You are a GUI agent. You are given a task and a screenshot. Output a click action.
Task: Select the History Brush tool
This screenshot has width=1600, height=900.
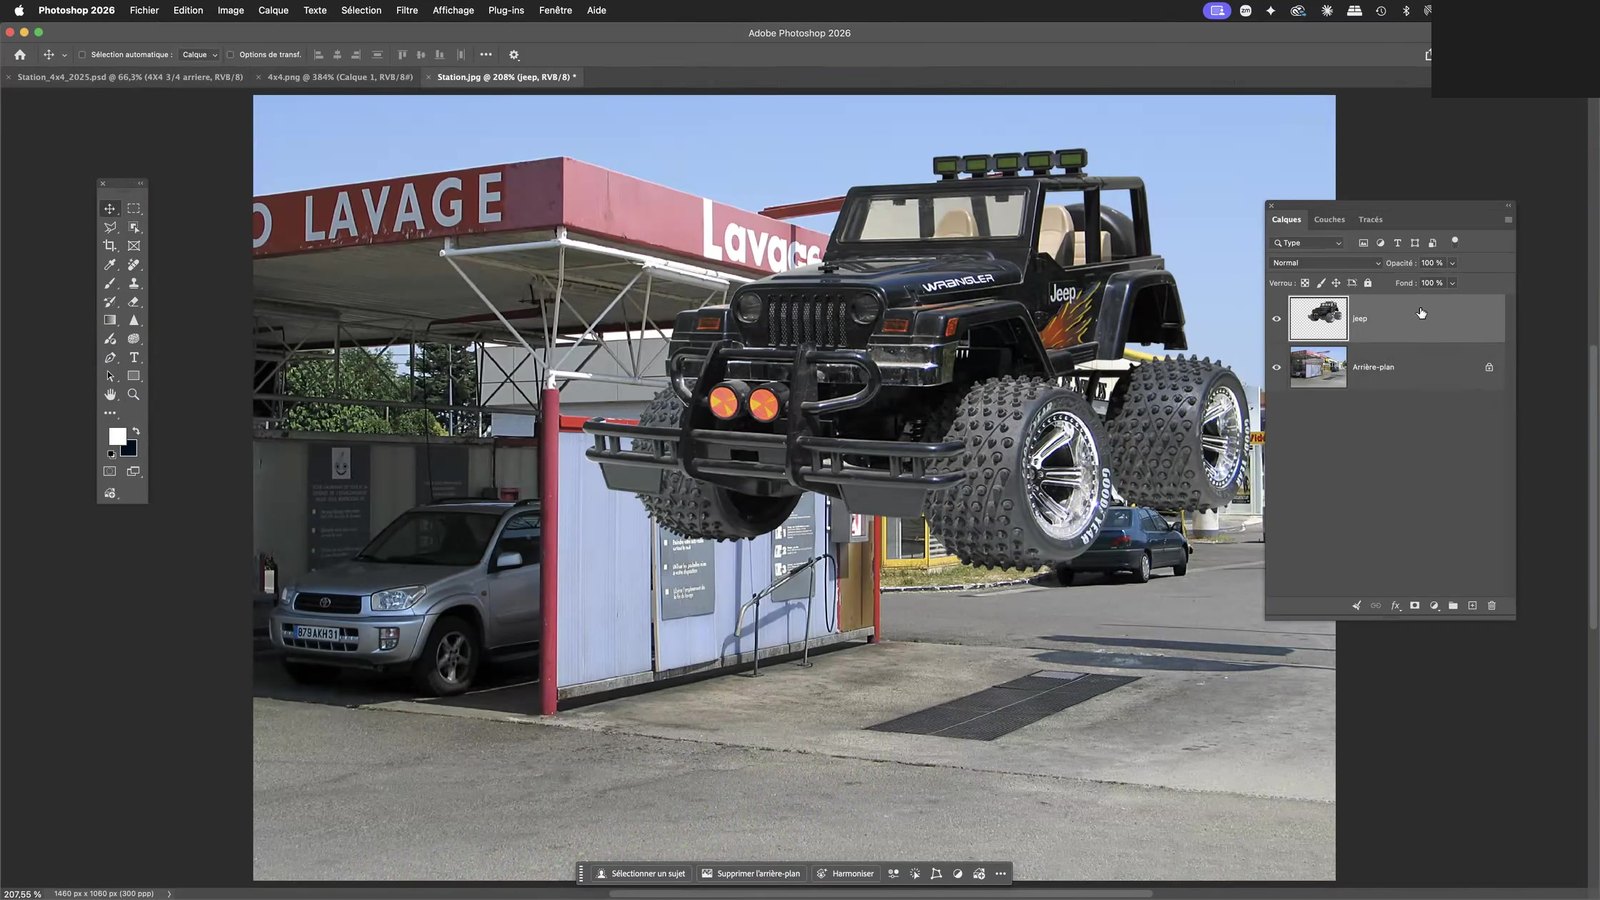click(110, 302)
